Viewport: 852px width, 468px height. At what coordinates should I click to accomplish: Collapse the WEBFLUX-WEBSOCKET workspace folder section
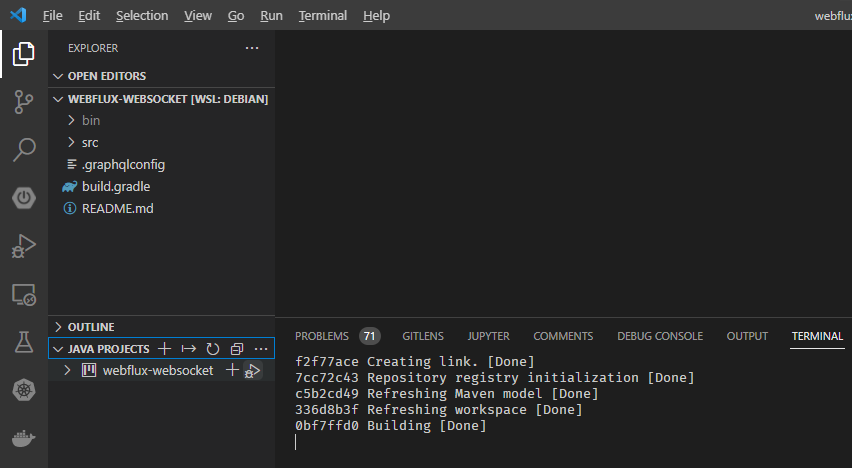[58, 99]
